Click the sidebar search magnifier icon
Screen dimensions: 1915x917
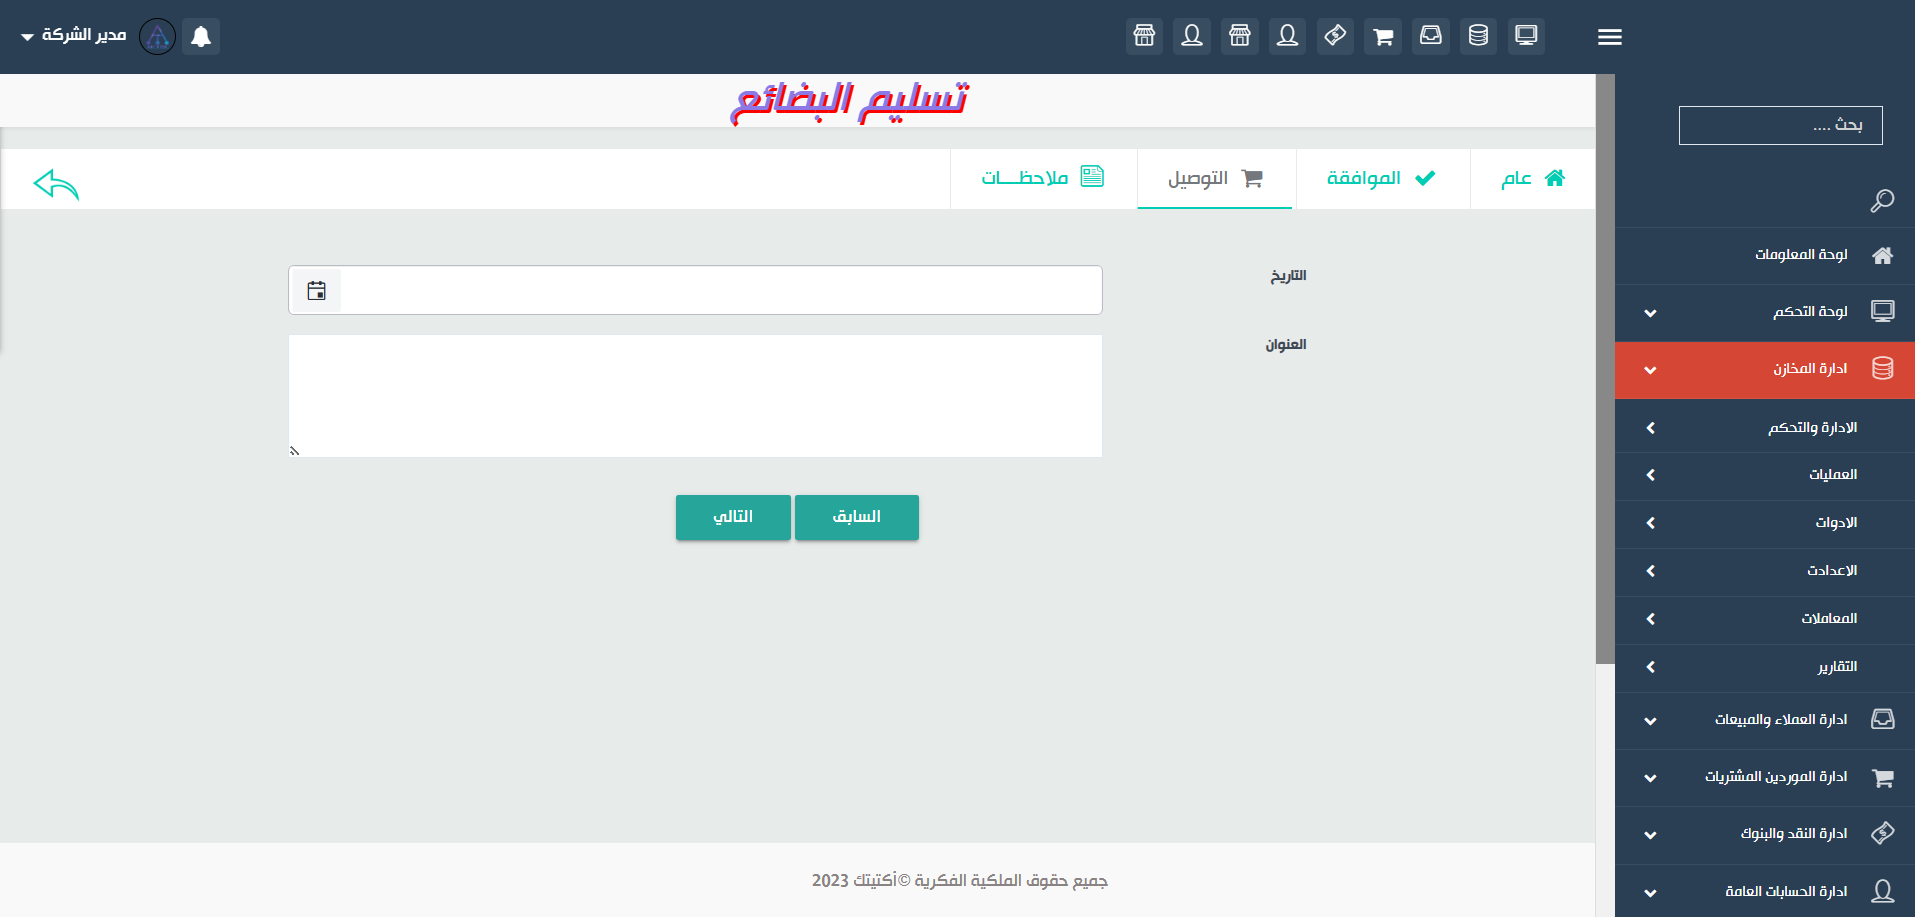coord(1882,201)
